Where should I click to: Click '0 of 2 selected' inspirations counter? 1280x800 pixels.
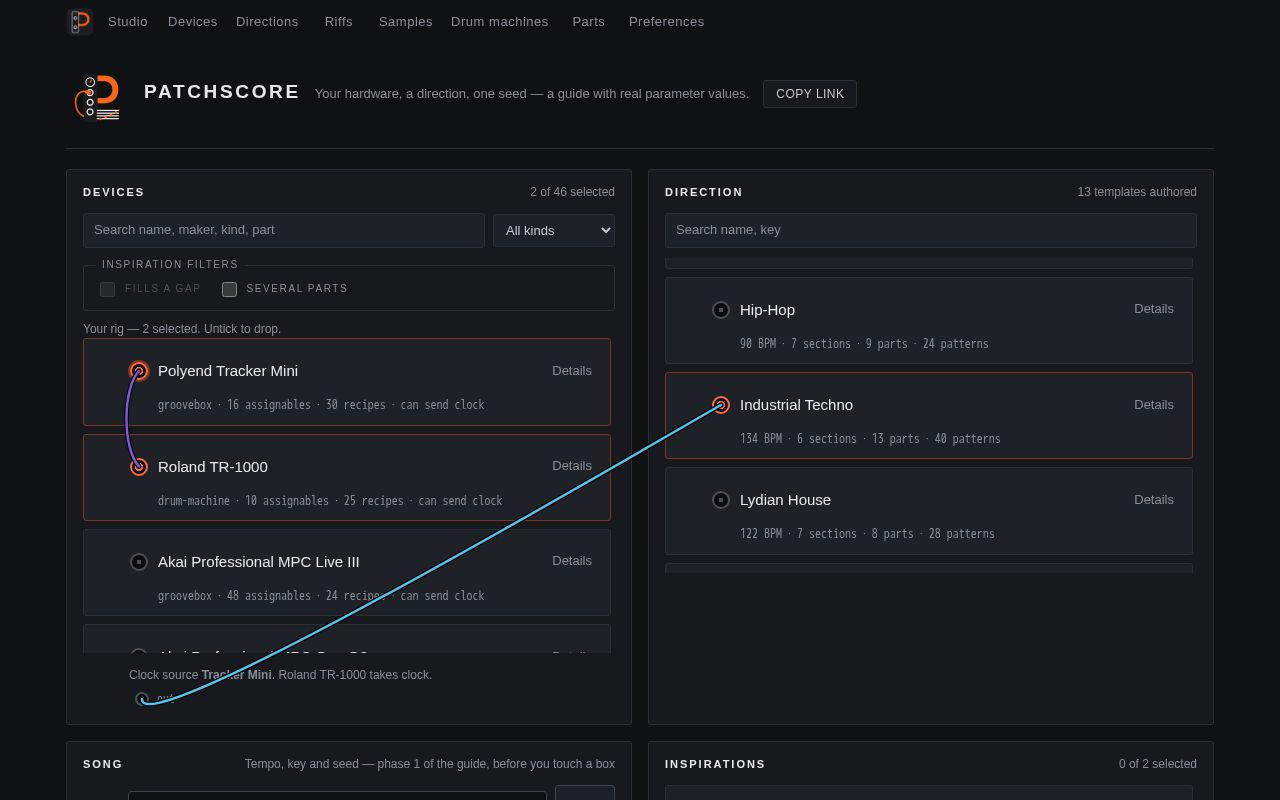(1158, 764)
